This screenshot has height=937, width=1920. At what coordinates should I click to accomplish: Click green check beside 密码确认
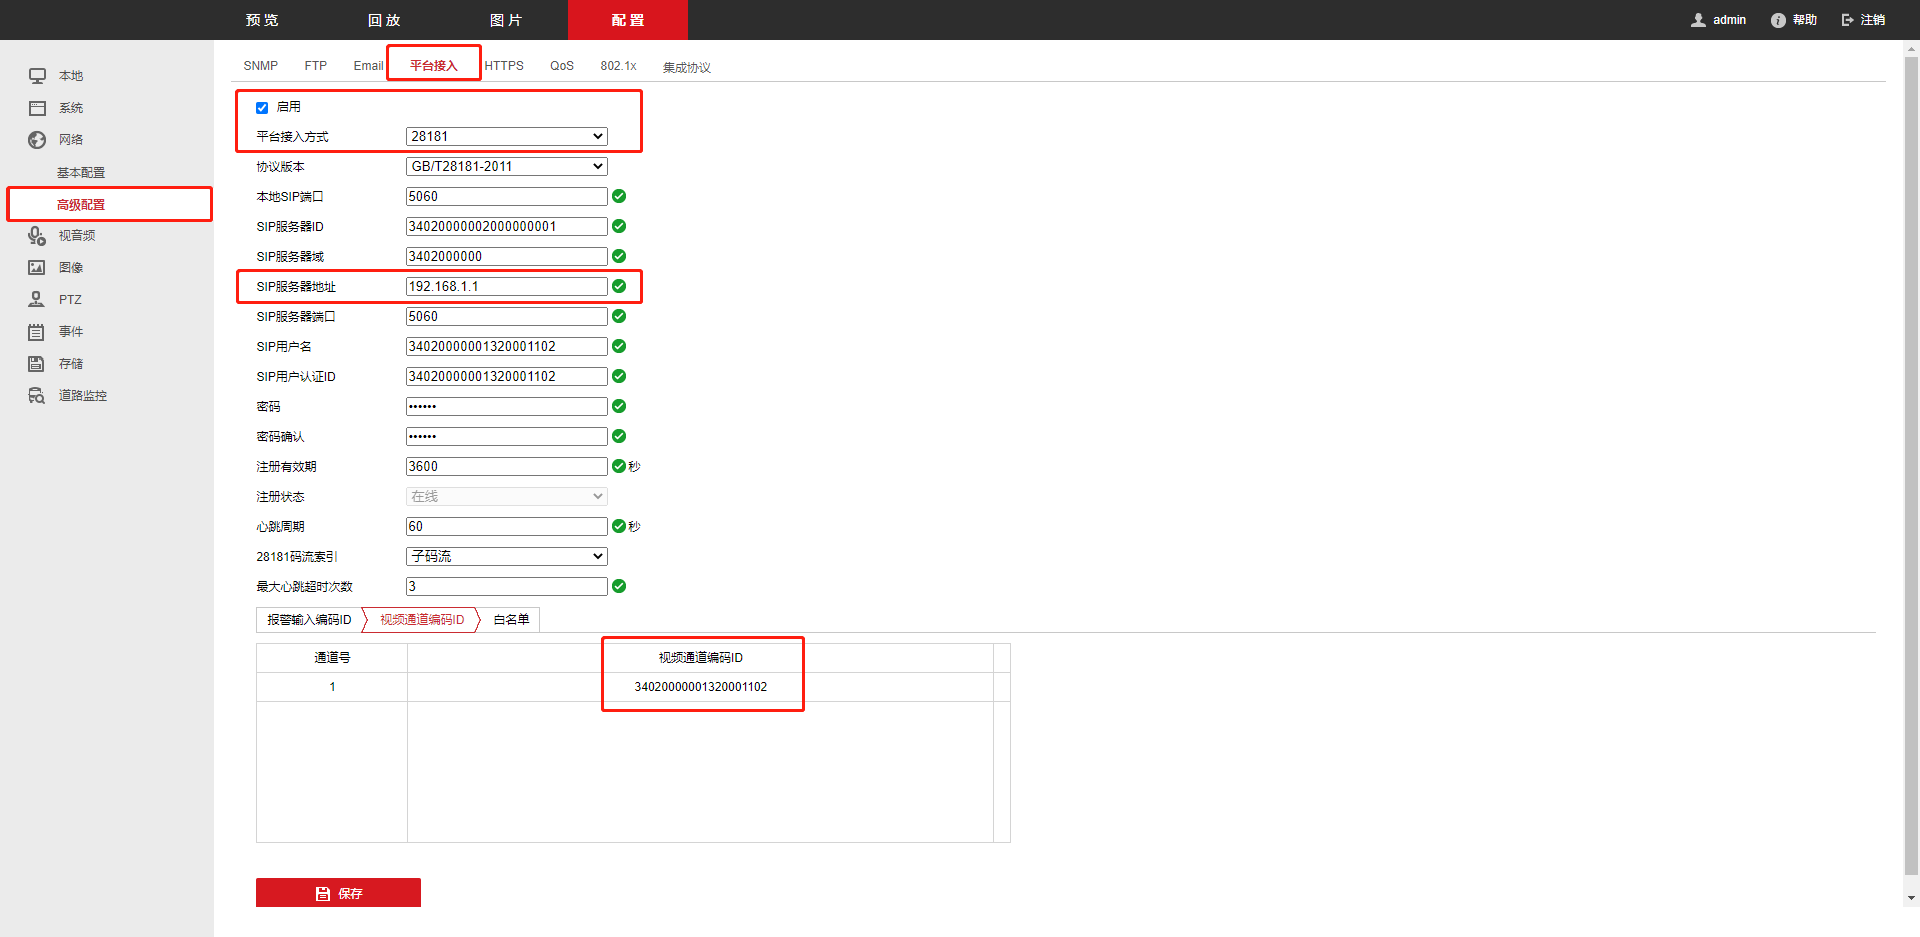[x=619, y=436]
